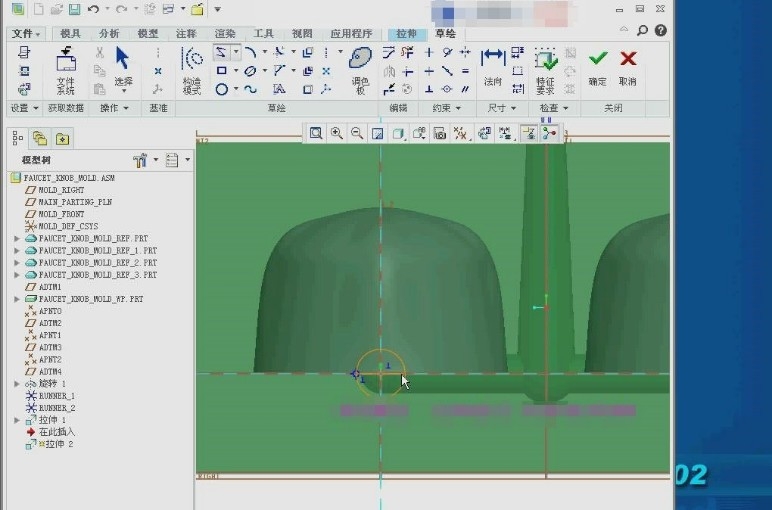Choose the Ellipse sketch tool
772x510 pixels.
(x=250, y=71)
